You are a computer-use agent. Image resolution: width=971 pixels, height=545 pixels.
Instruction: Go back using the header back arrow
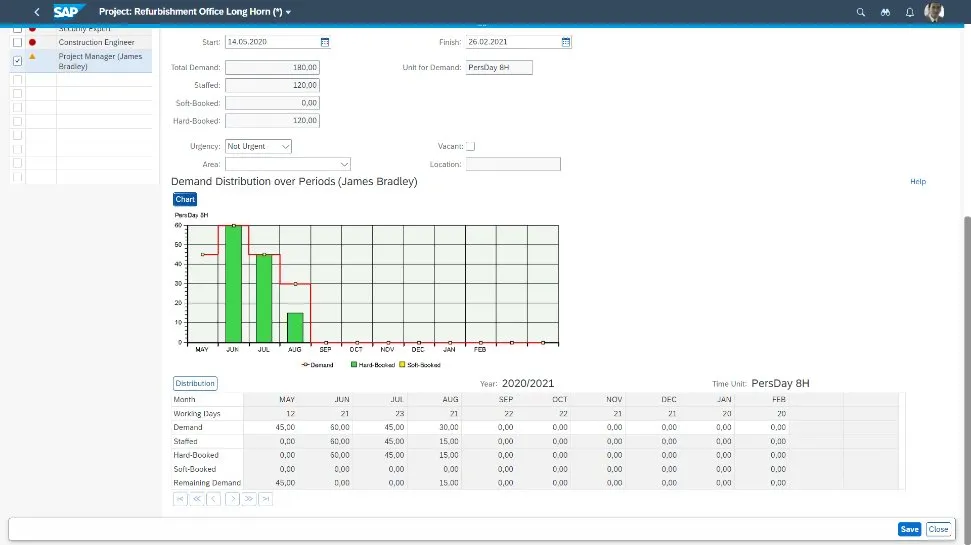tap(36, 12)
